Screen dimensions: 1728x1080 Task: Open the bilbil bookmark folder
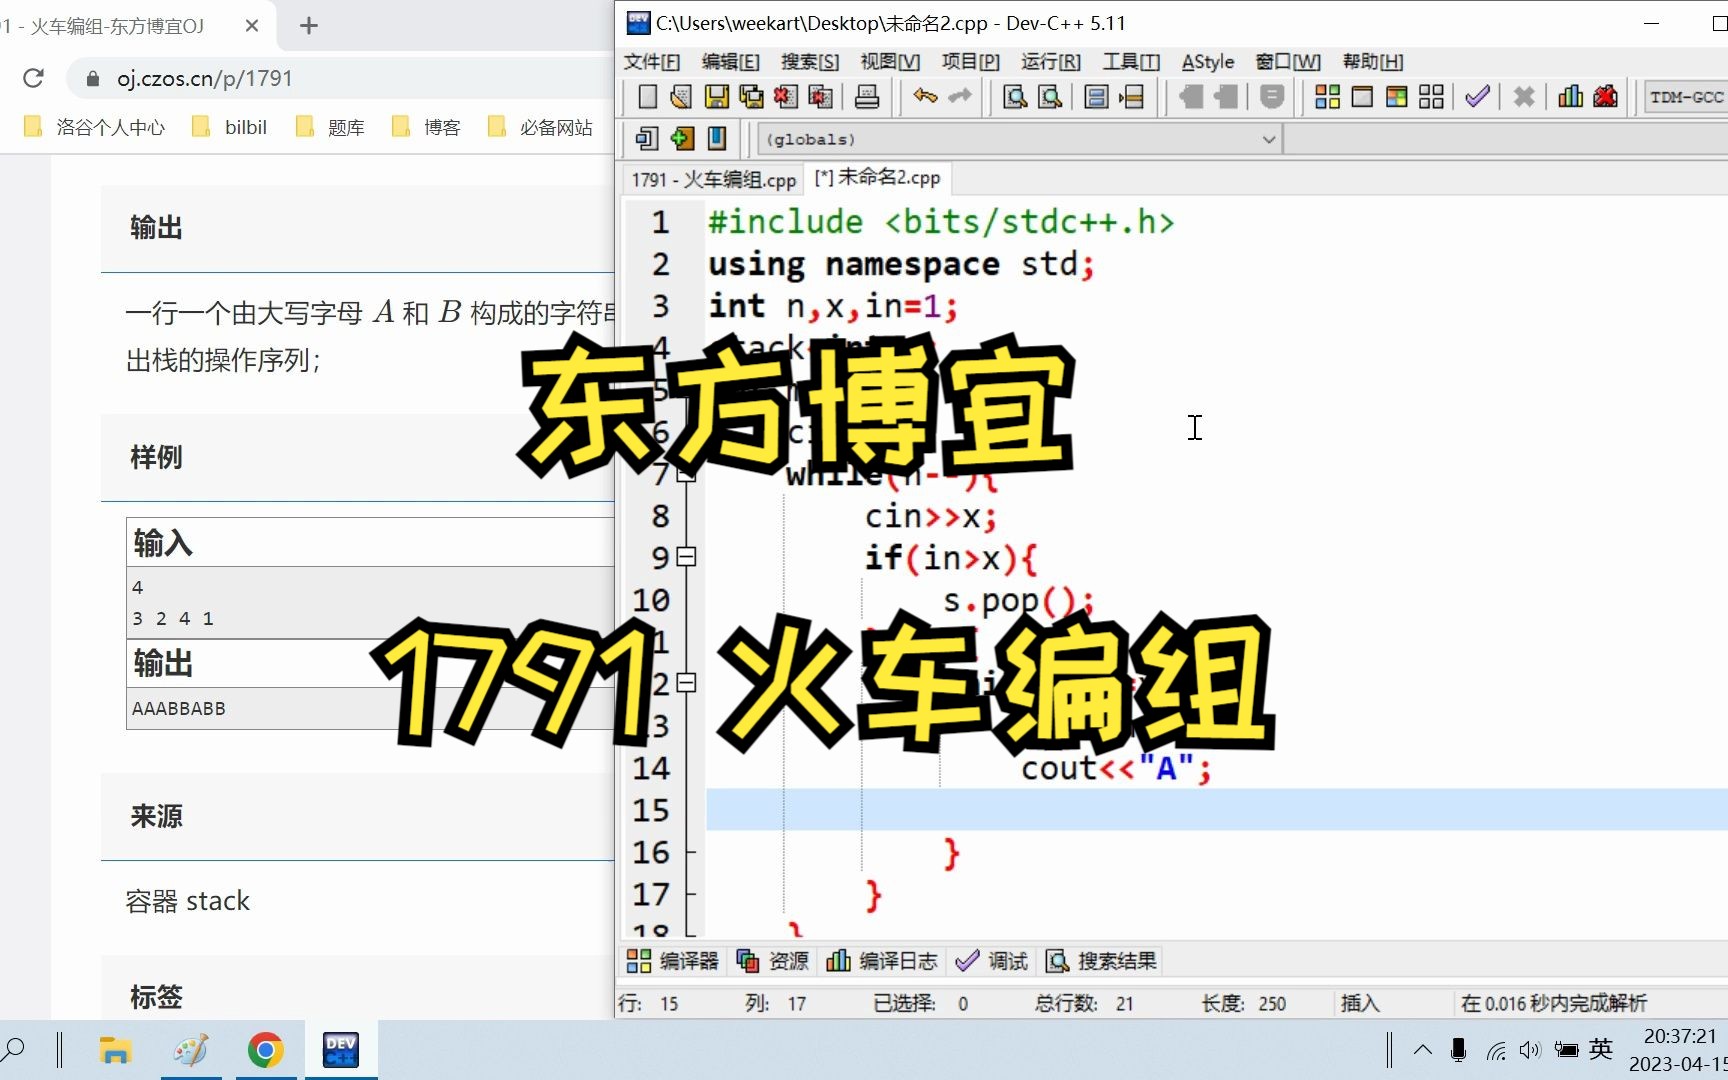230,127
